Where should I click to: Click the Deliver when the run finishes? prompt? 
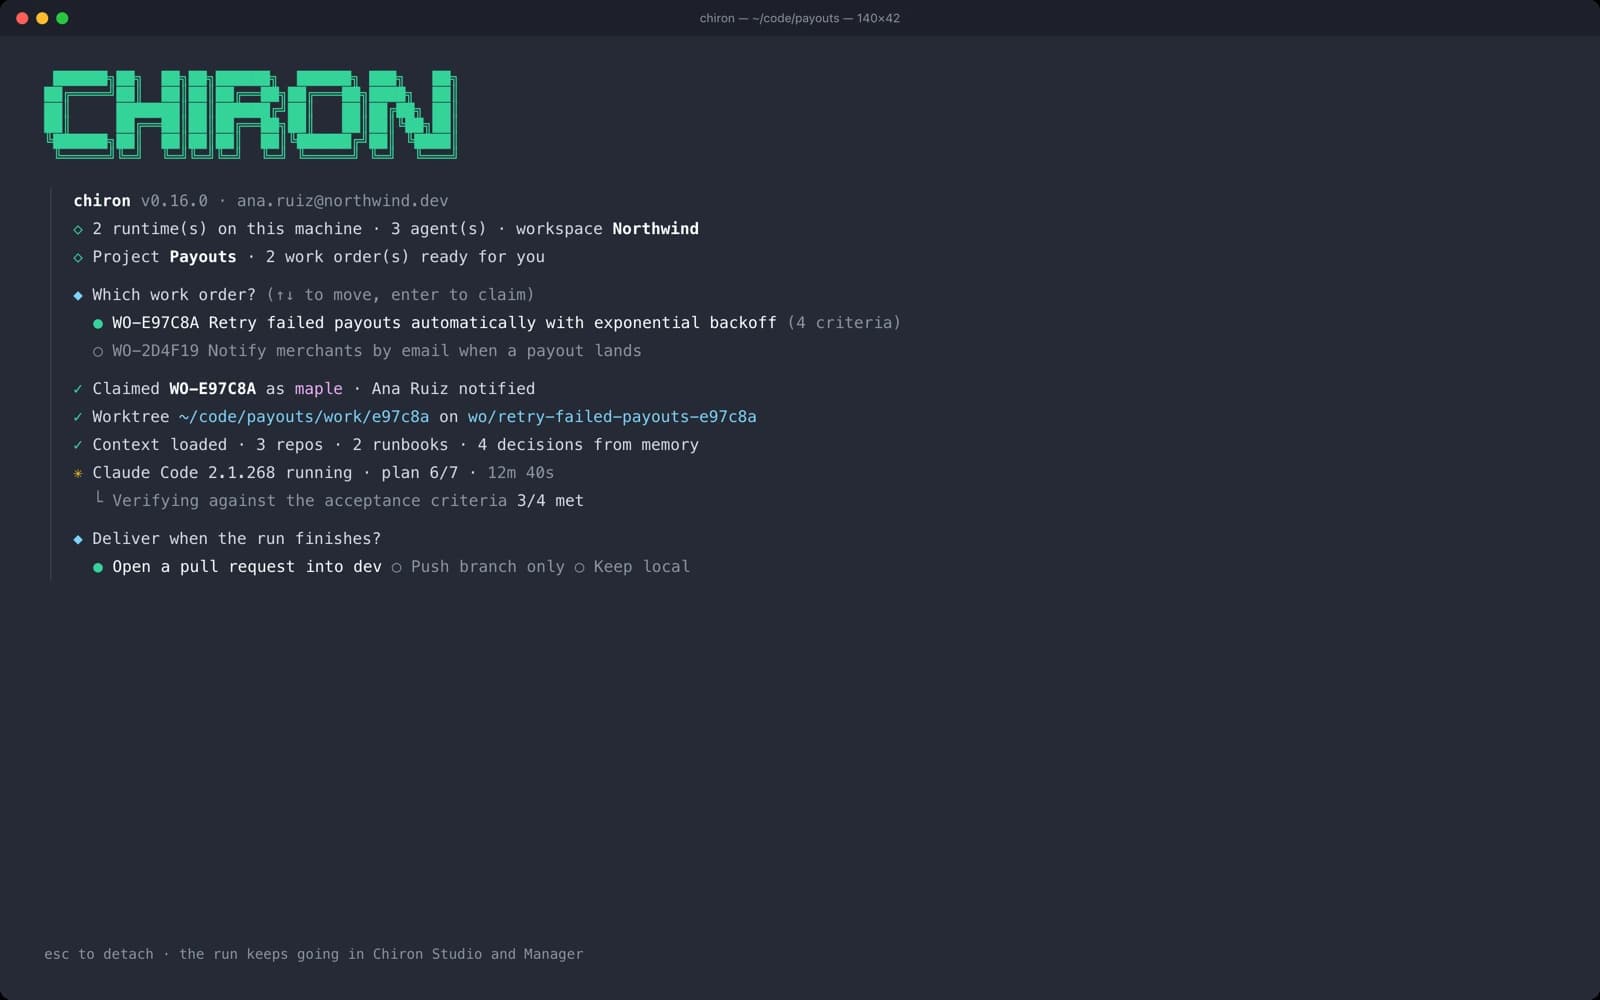pyautogui.click(x=237, y=539)
